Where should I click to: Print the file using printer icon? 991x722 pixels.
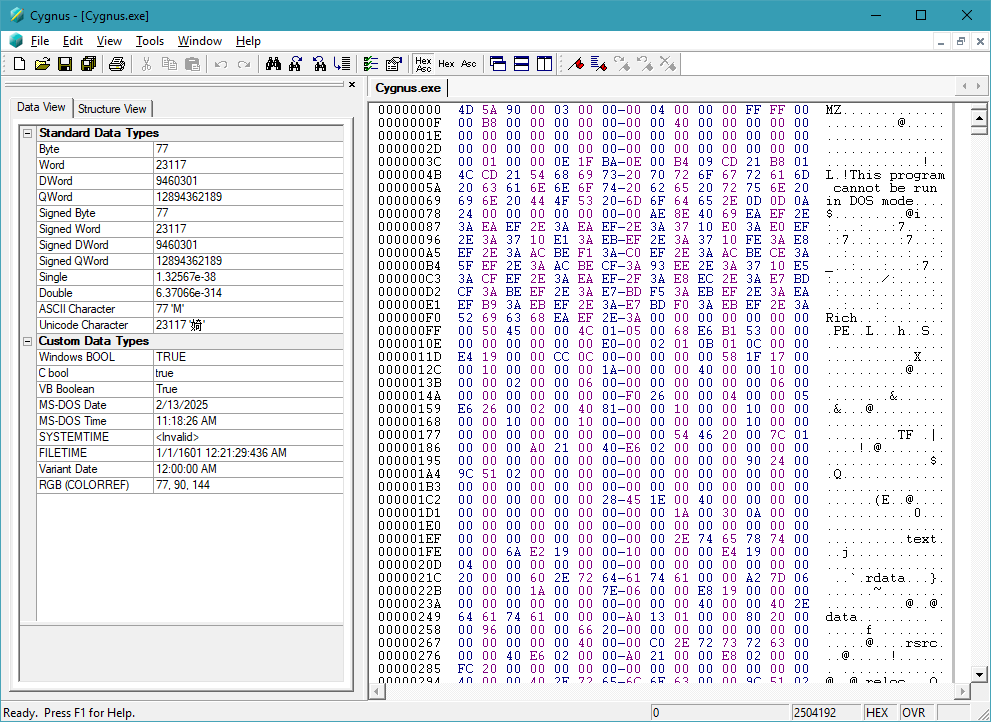pyautogui.click(x=117, y=64)
